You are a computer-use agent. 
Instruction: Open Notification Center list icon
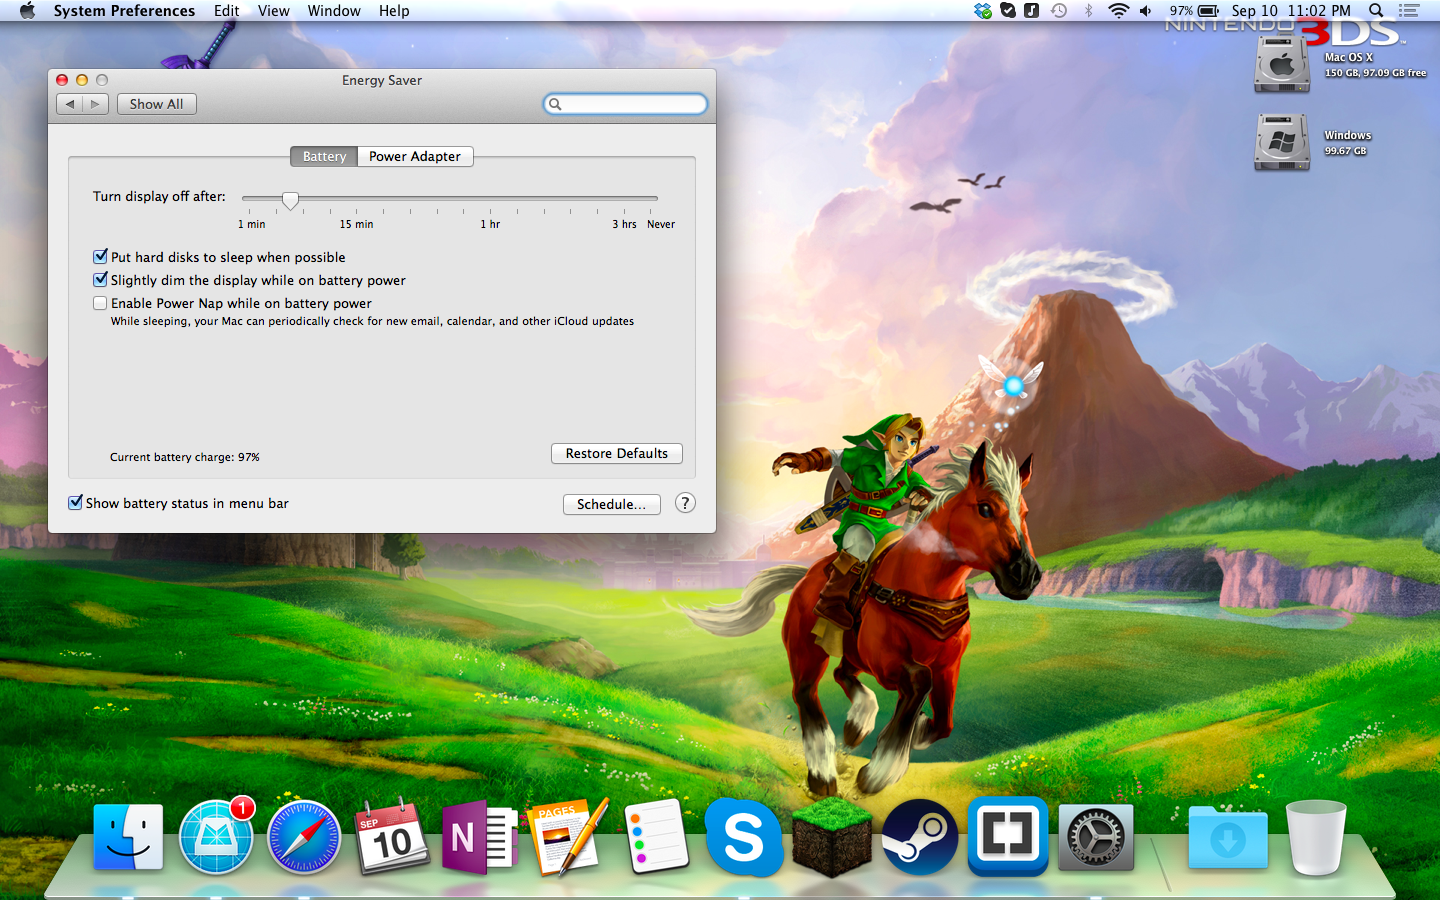tap(1409, 11)
